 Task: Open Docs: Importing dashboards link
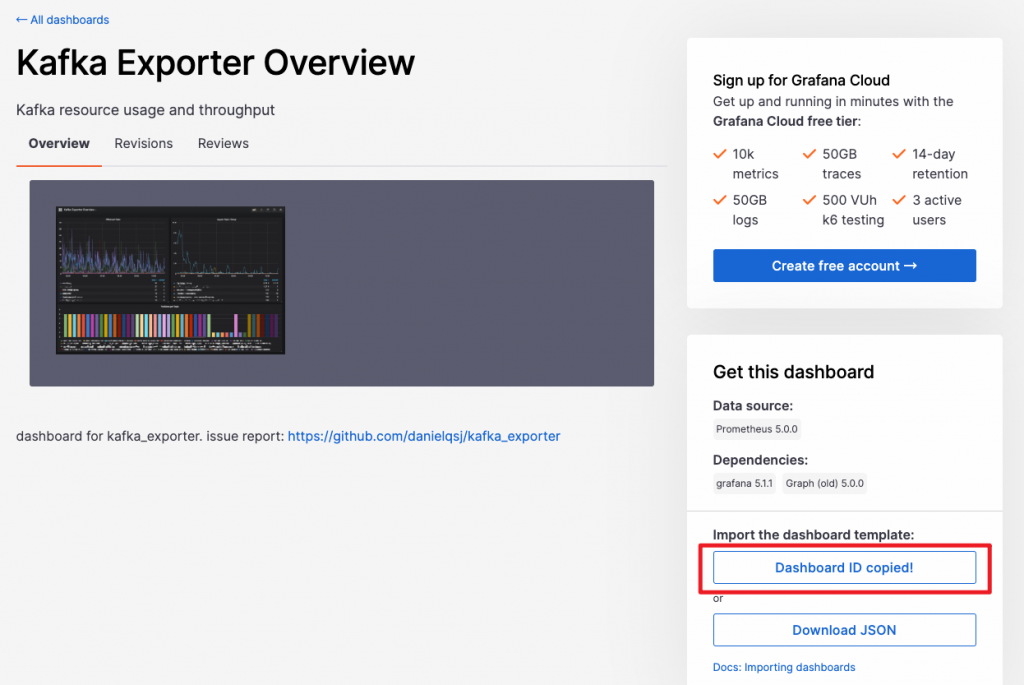click(784, 667)
